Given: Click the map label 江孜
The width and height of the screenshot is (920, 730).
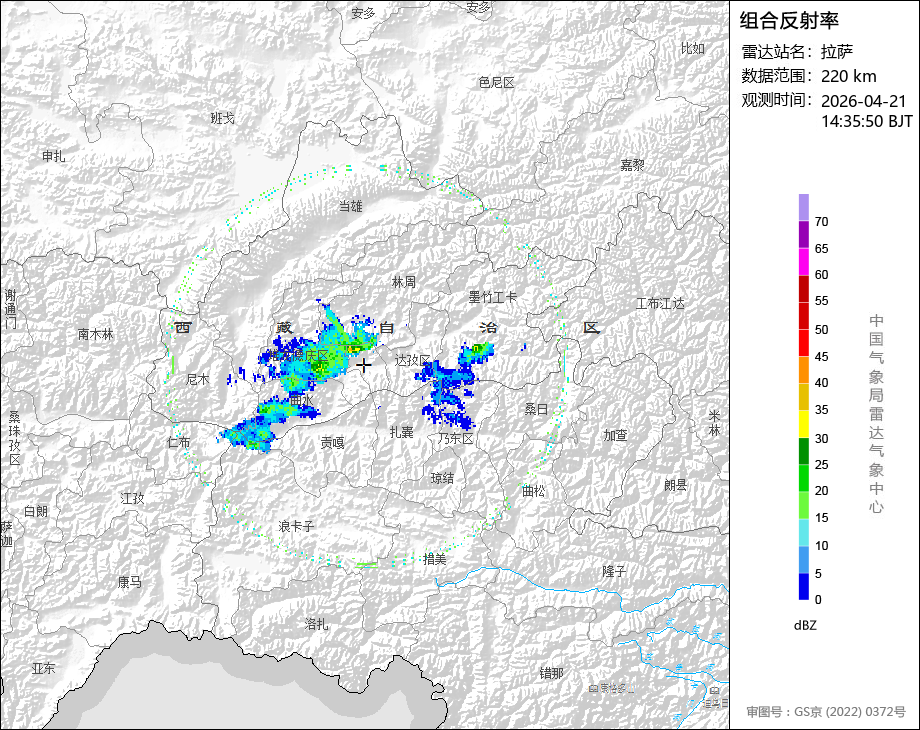Looking at the screenshot, I should coord(132,498).
